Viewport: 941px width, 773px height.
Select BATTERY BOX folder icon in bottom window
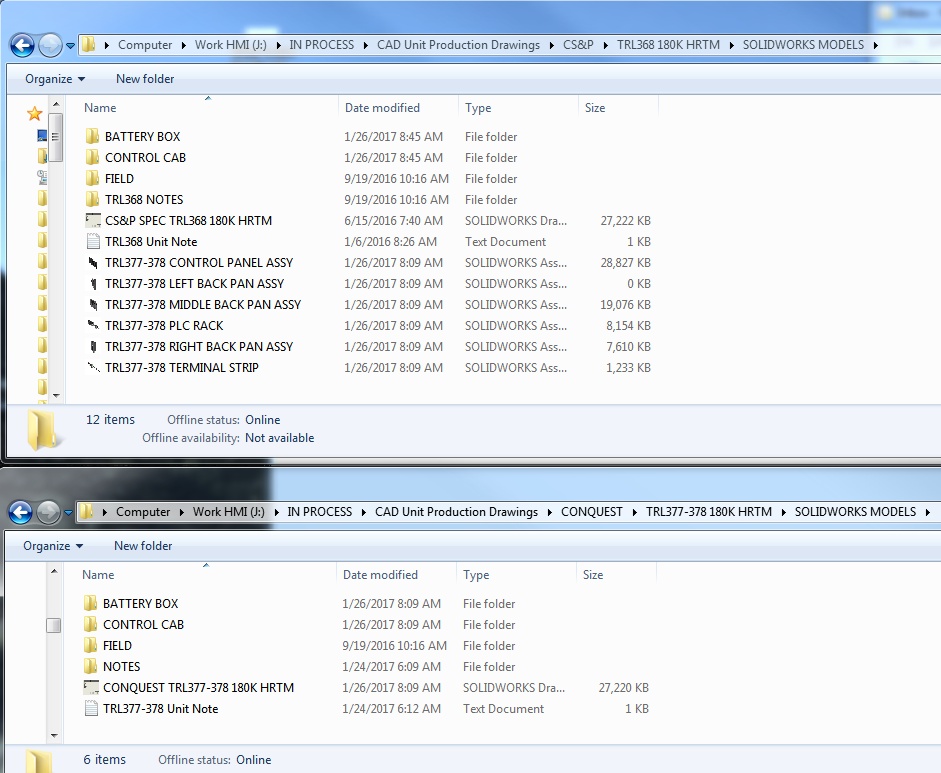pyautogui.click(x=90, y=603)
